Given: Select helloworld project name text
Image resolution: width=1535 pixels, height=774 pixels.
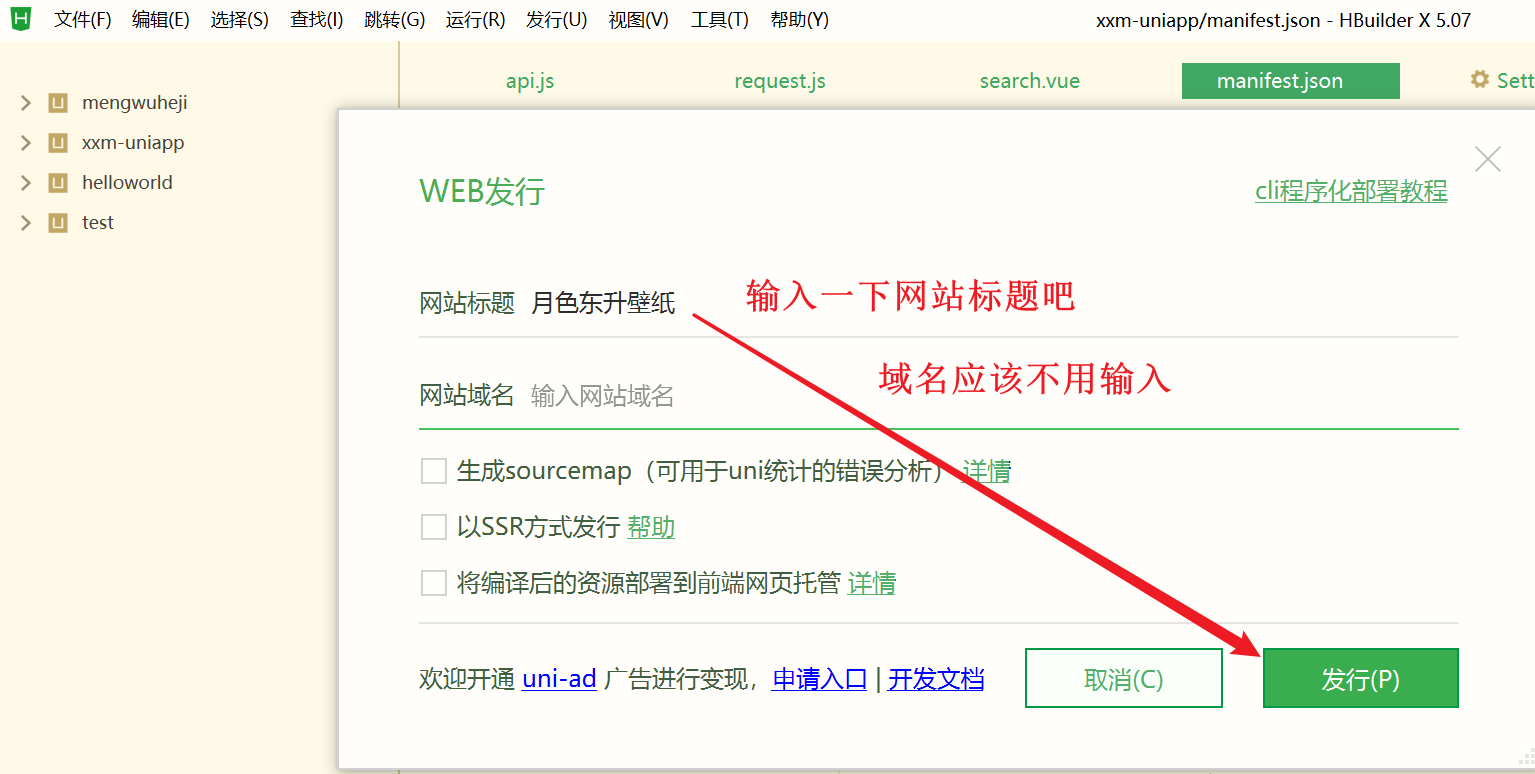Looking at the screenshot, I should pos(127,183).
